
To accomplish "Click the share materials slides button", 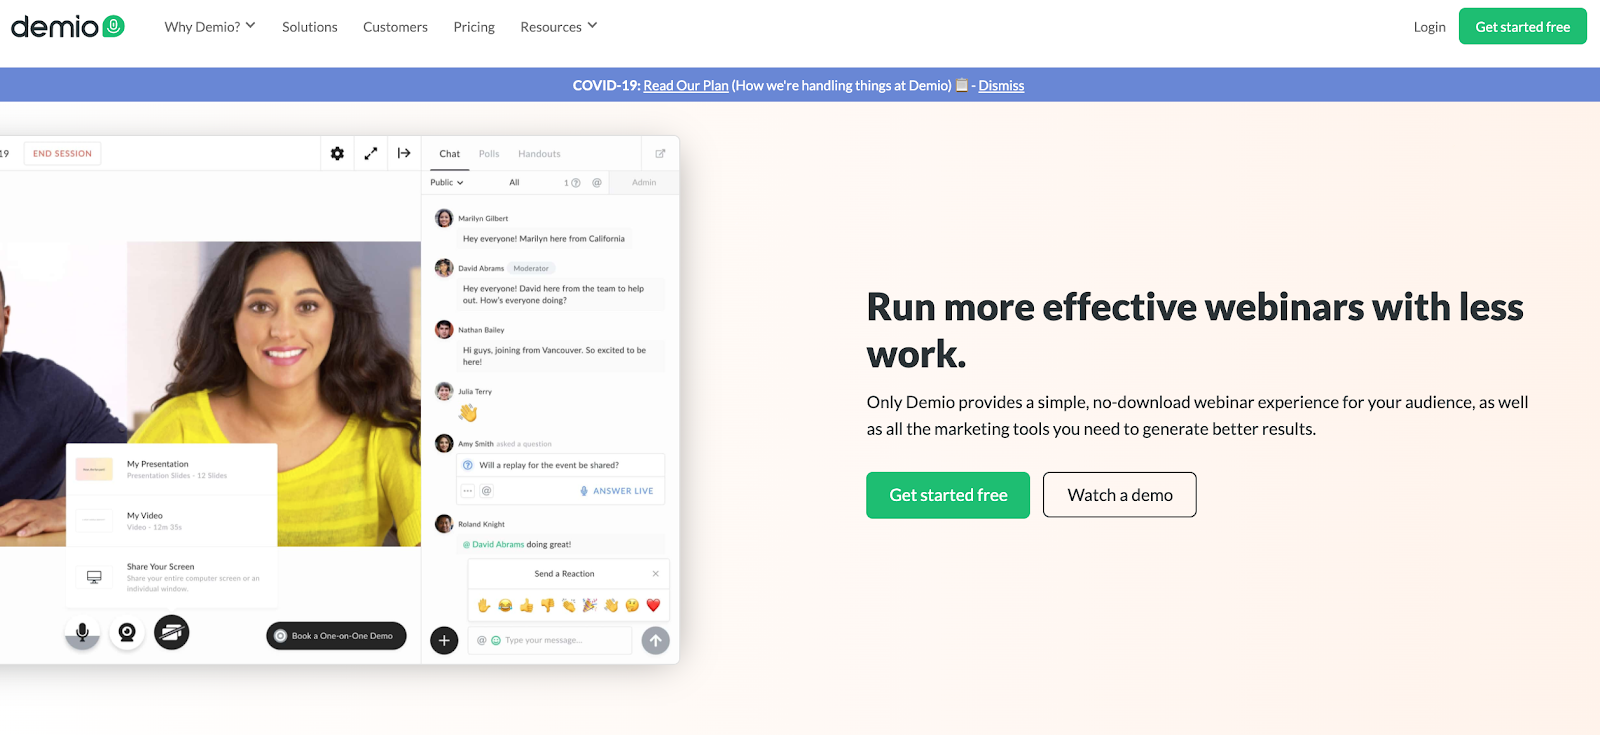I will [x=172, y=632].
